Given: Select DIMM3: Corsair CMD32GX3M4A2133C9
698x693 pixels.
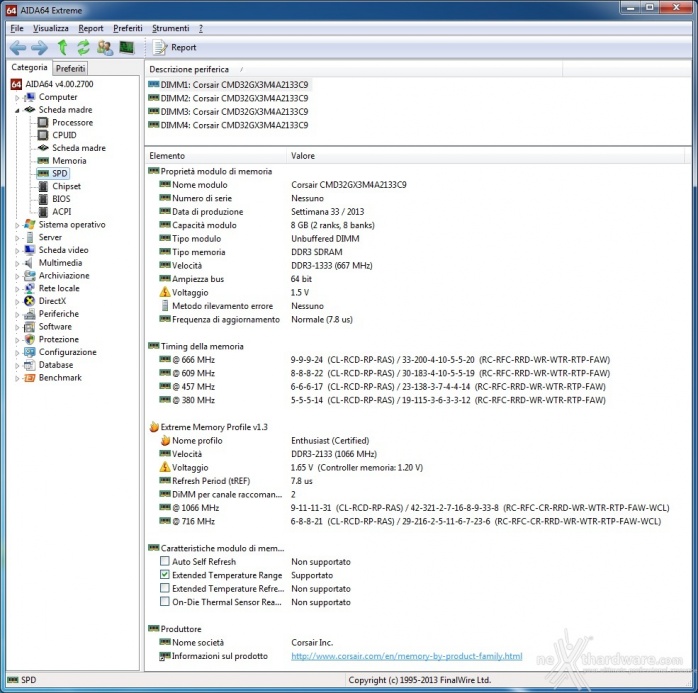Looking at the screenshot, I should pyautogui.click(x=234, y=112).
